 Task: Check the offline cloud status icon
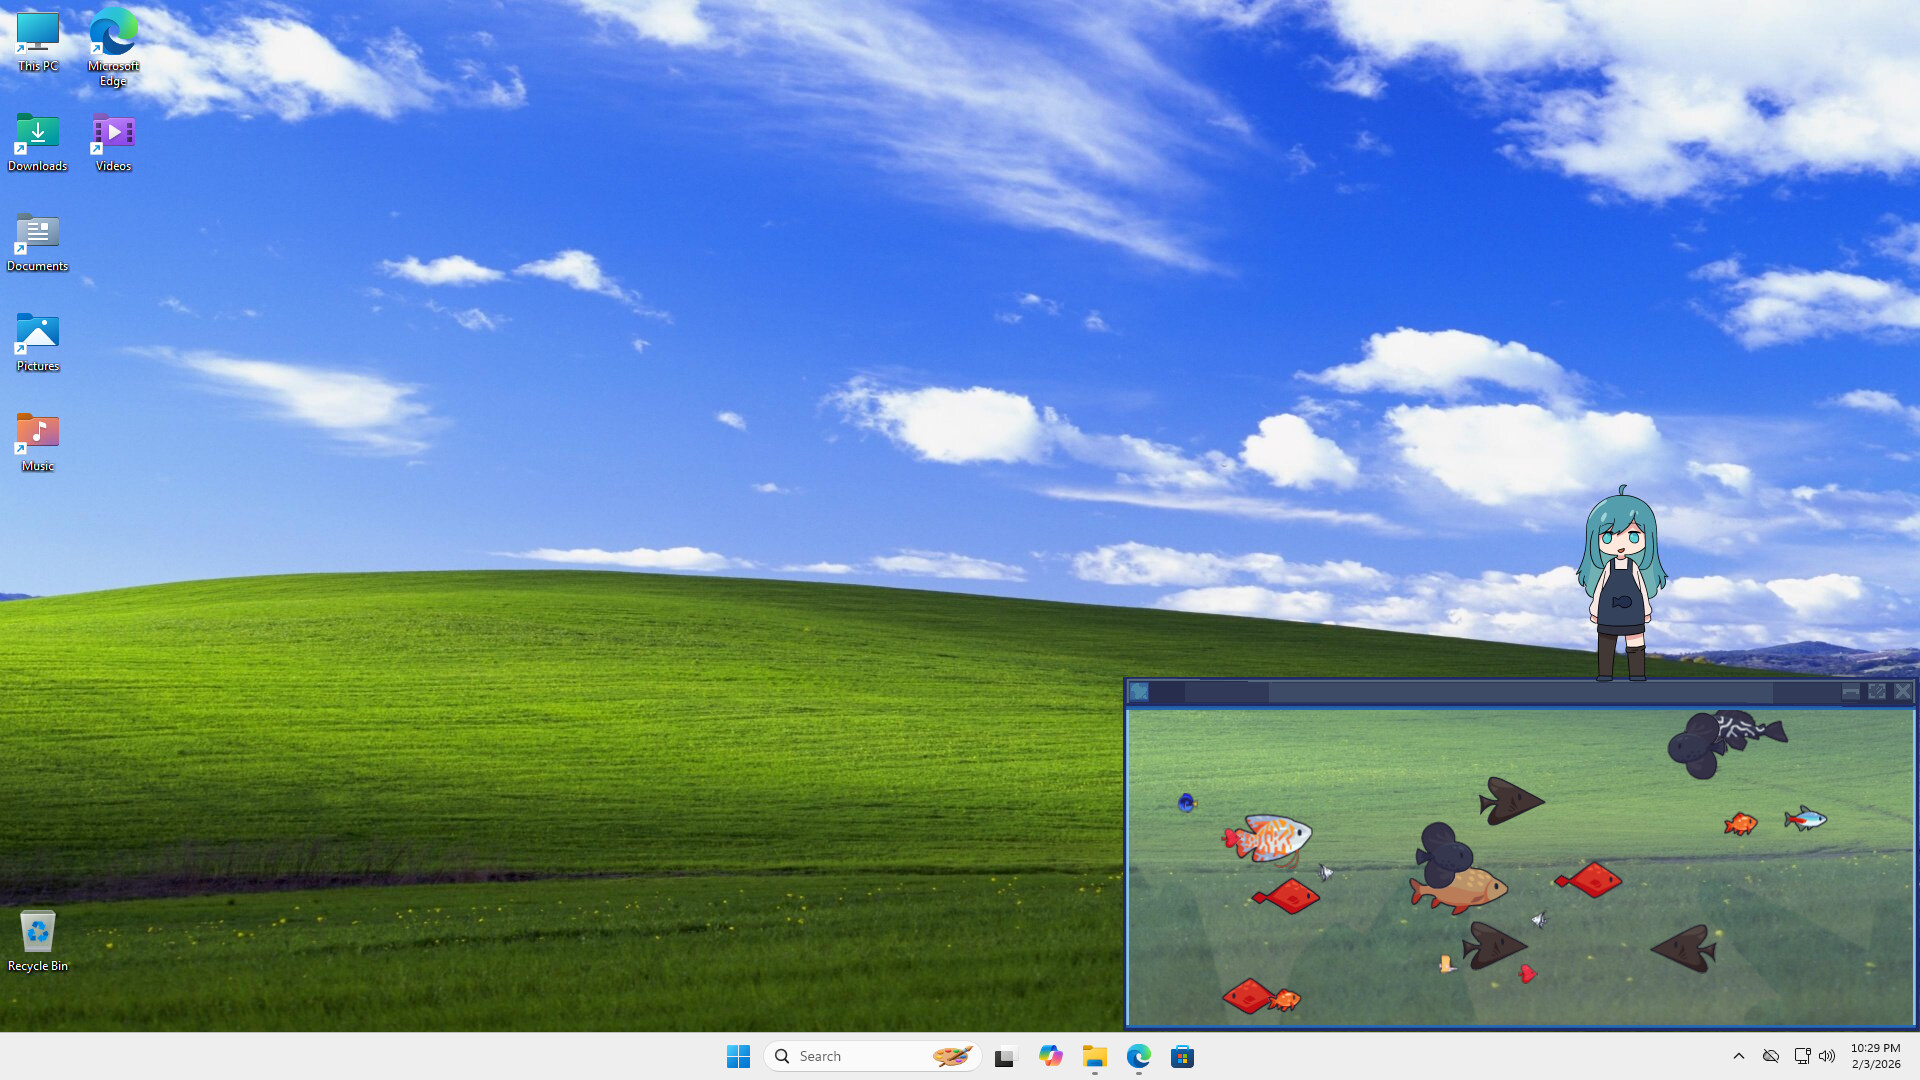tap(1770, 1056)
